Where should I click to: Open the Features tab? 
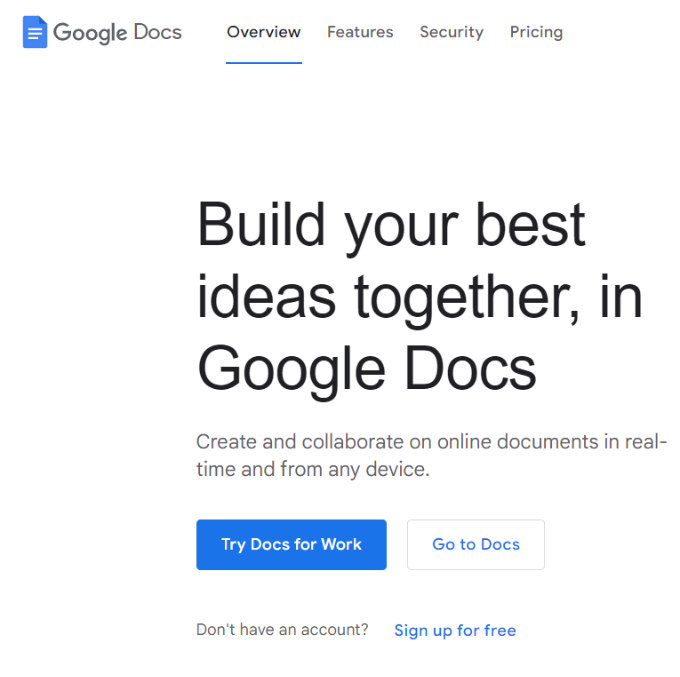(x=360, y=32)
